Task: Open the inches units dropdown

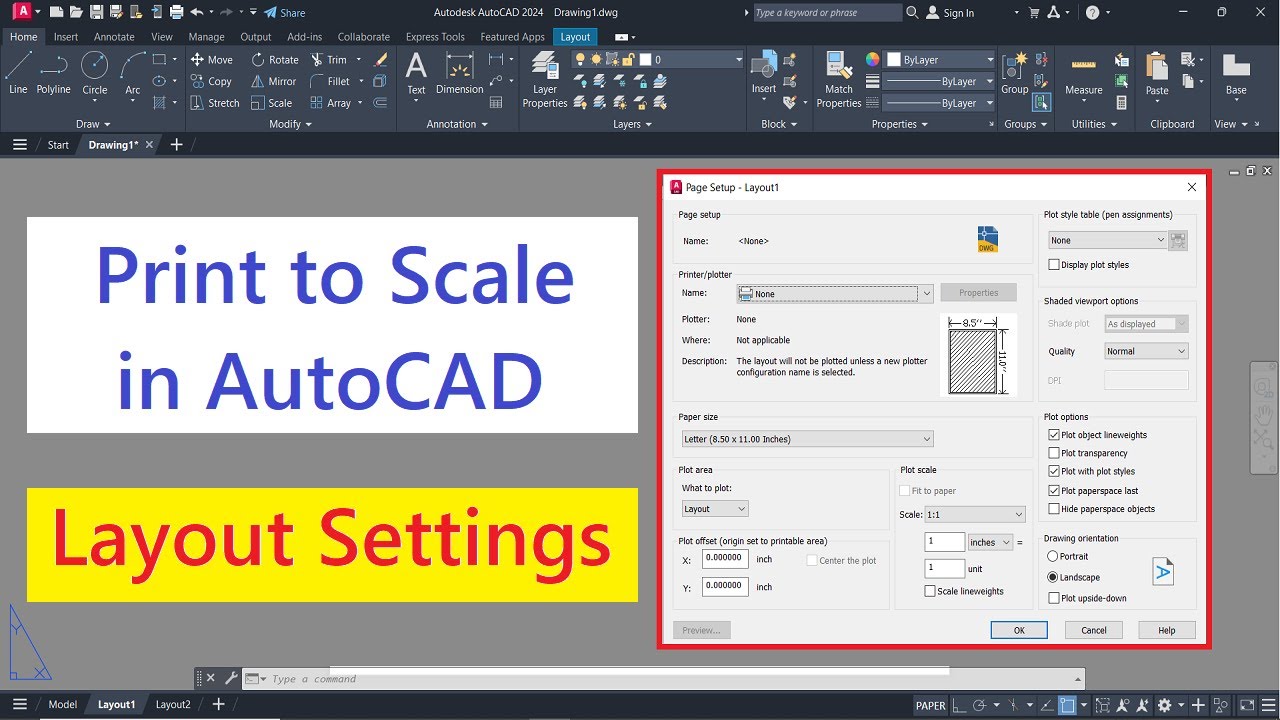Action: 990,542
